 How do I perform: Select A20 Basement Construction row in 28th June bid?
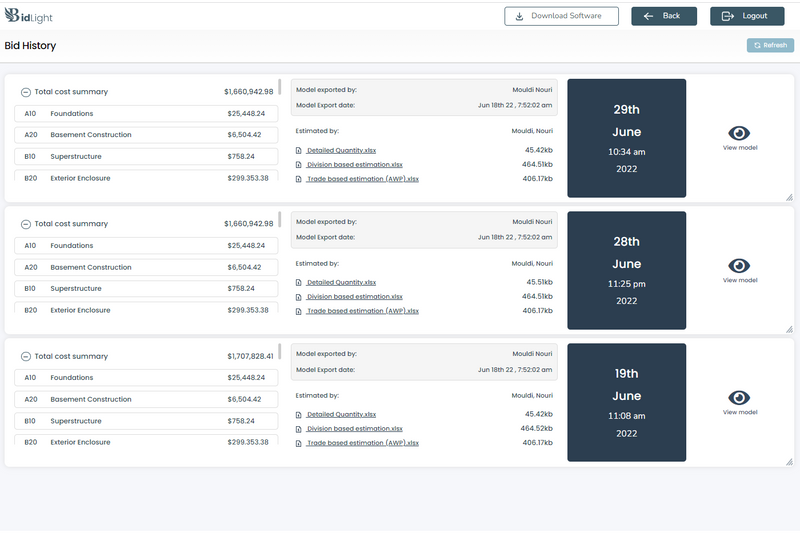[x=146, y=267]
